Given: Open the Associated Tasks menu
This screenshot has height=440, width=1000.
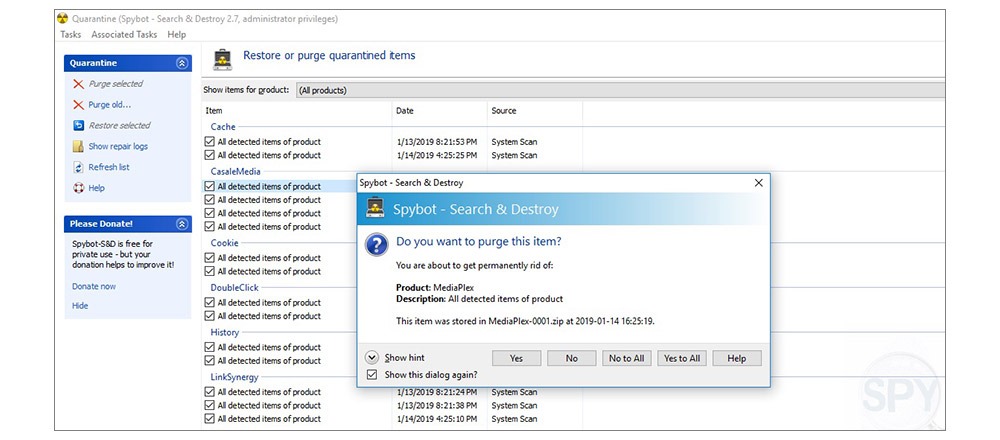Looking at the screenshot, I should click(x=124, y=34).
